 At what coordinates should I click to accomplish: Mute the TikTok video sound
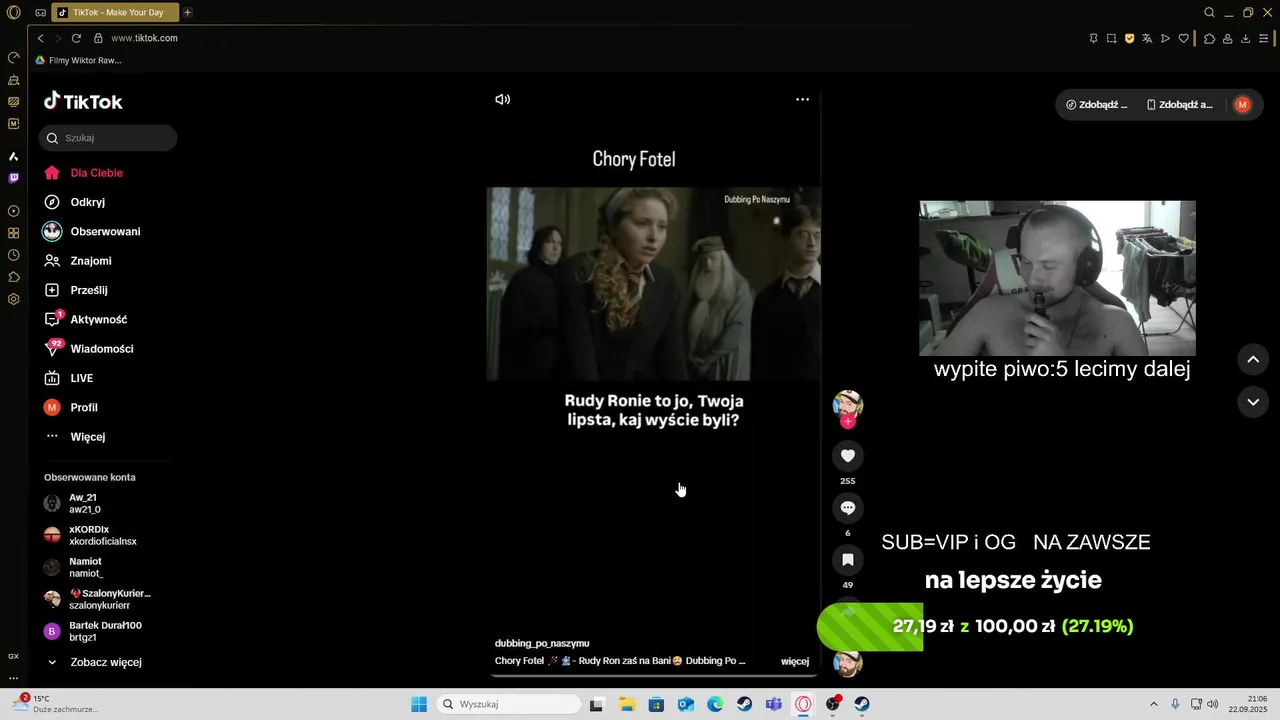pyautogui.click(x=502, y=99)
